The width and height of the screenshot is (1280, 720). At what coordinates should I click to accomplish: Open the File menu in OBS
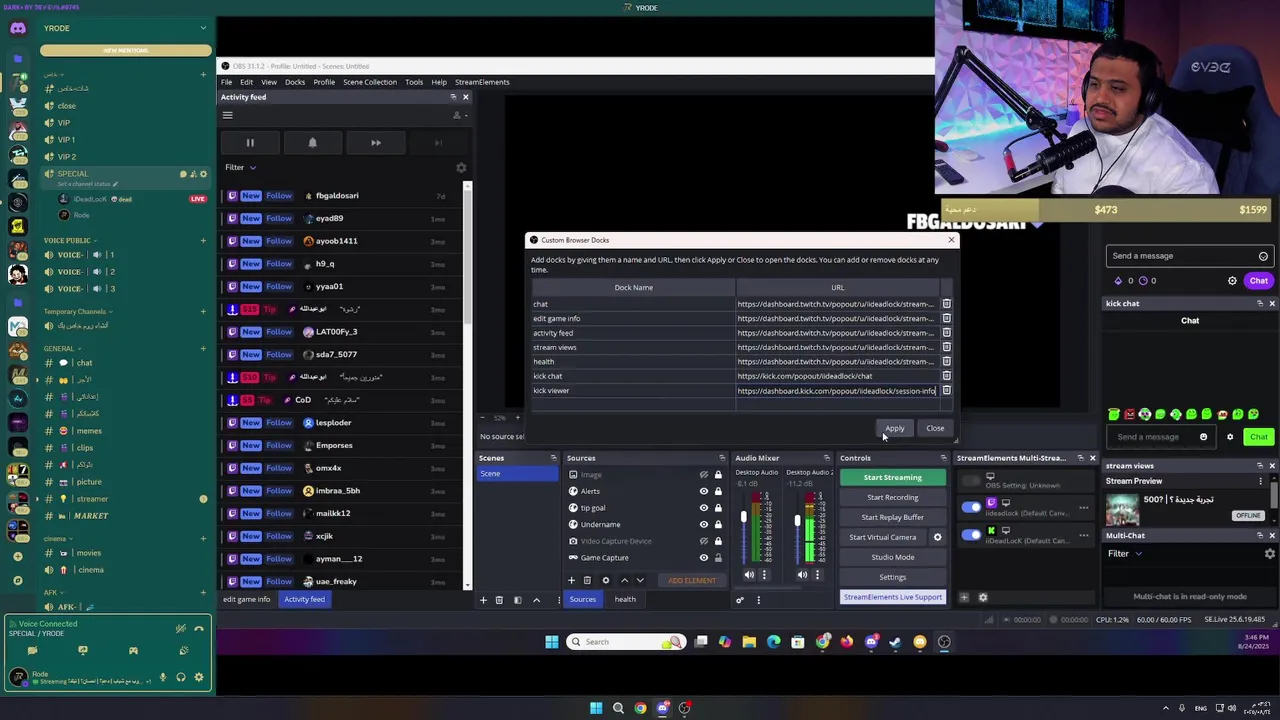[x=227, y=82]
